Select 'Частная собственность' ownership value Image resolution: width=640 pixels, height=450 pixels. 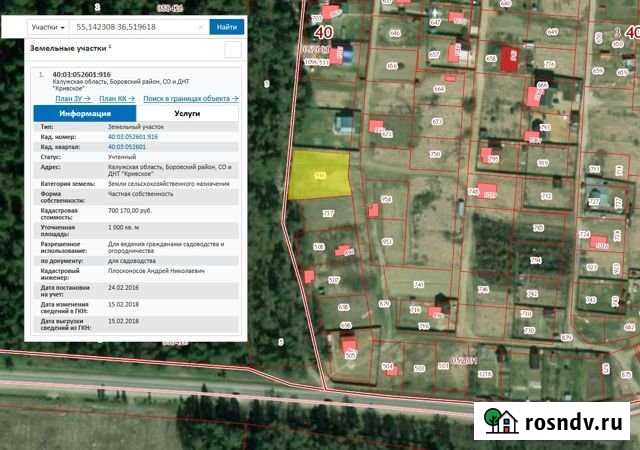click(x=140, y=194)
